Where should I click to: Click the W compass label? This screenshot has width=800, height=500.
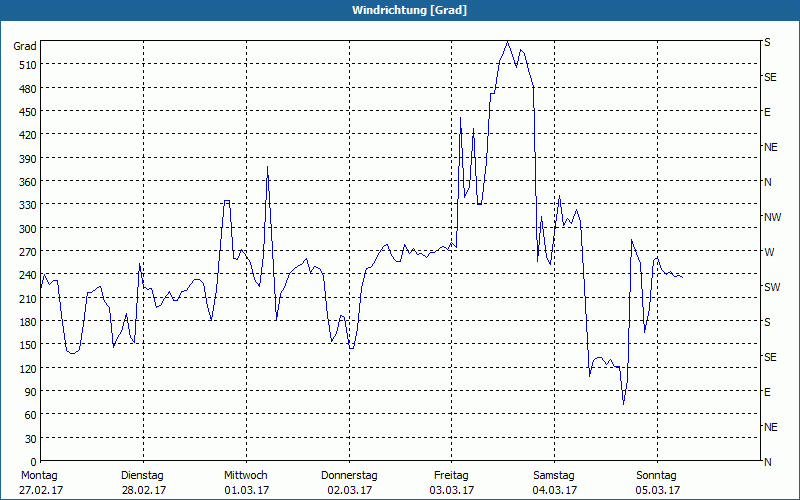[768, 252]
